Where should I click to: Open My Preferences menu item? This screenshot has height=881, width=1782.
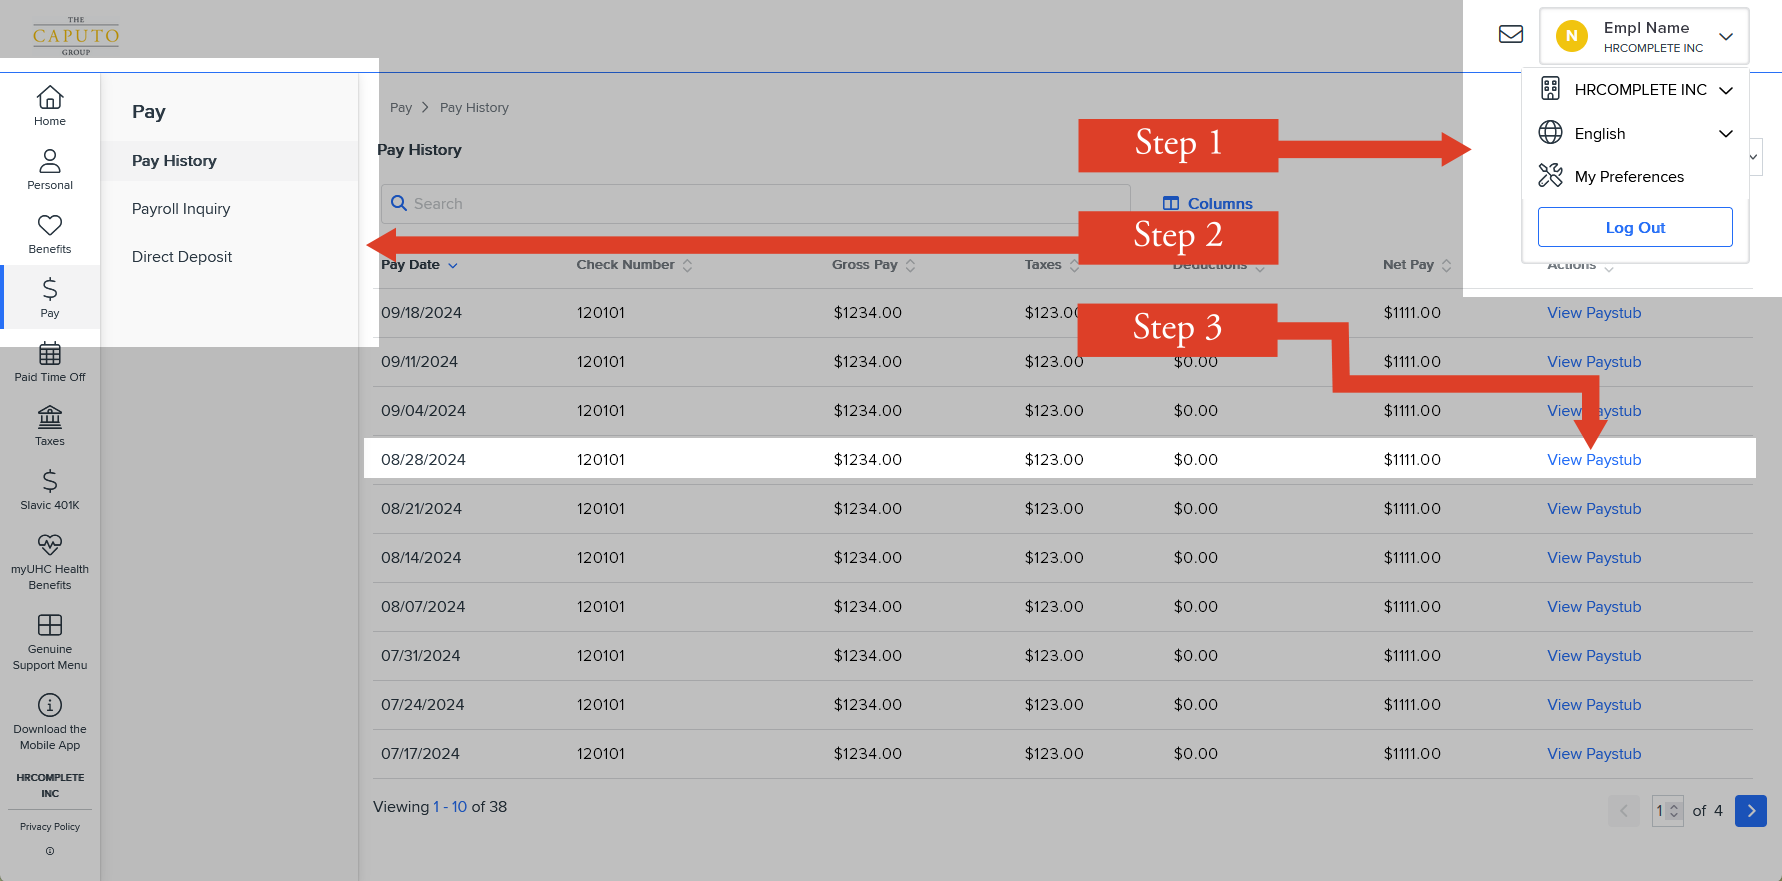[1629, 177]
